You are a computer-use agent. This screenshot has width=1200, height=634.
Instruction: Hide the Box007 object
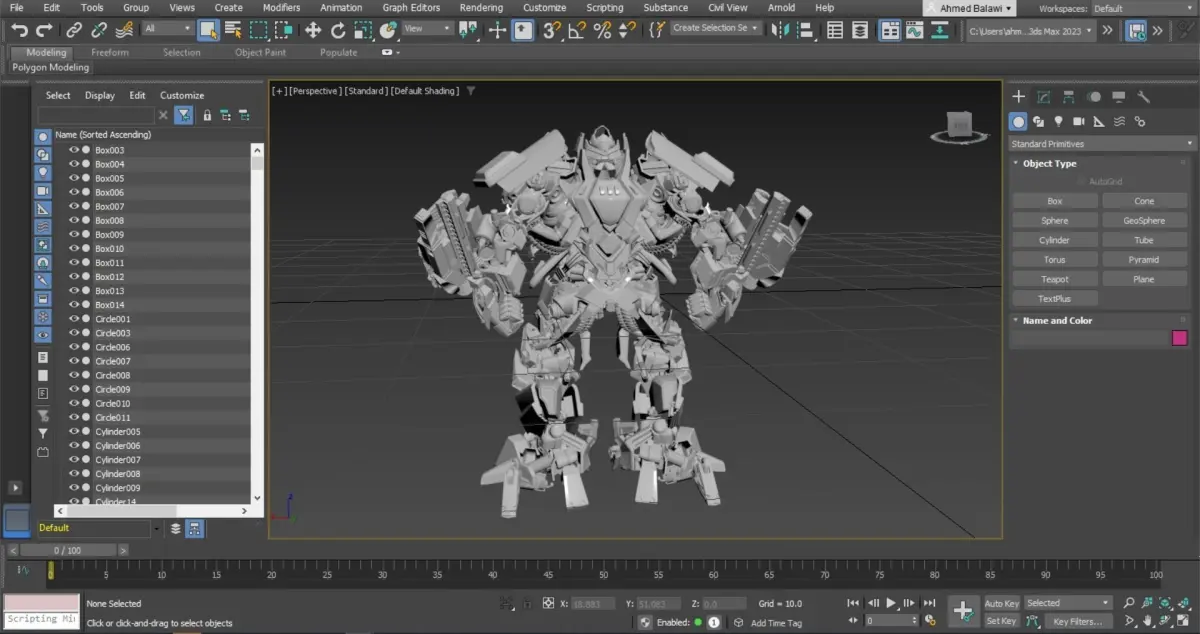click(73, 206)
